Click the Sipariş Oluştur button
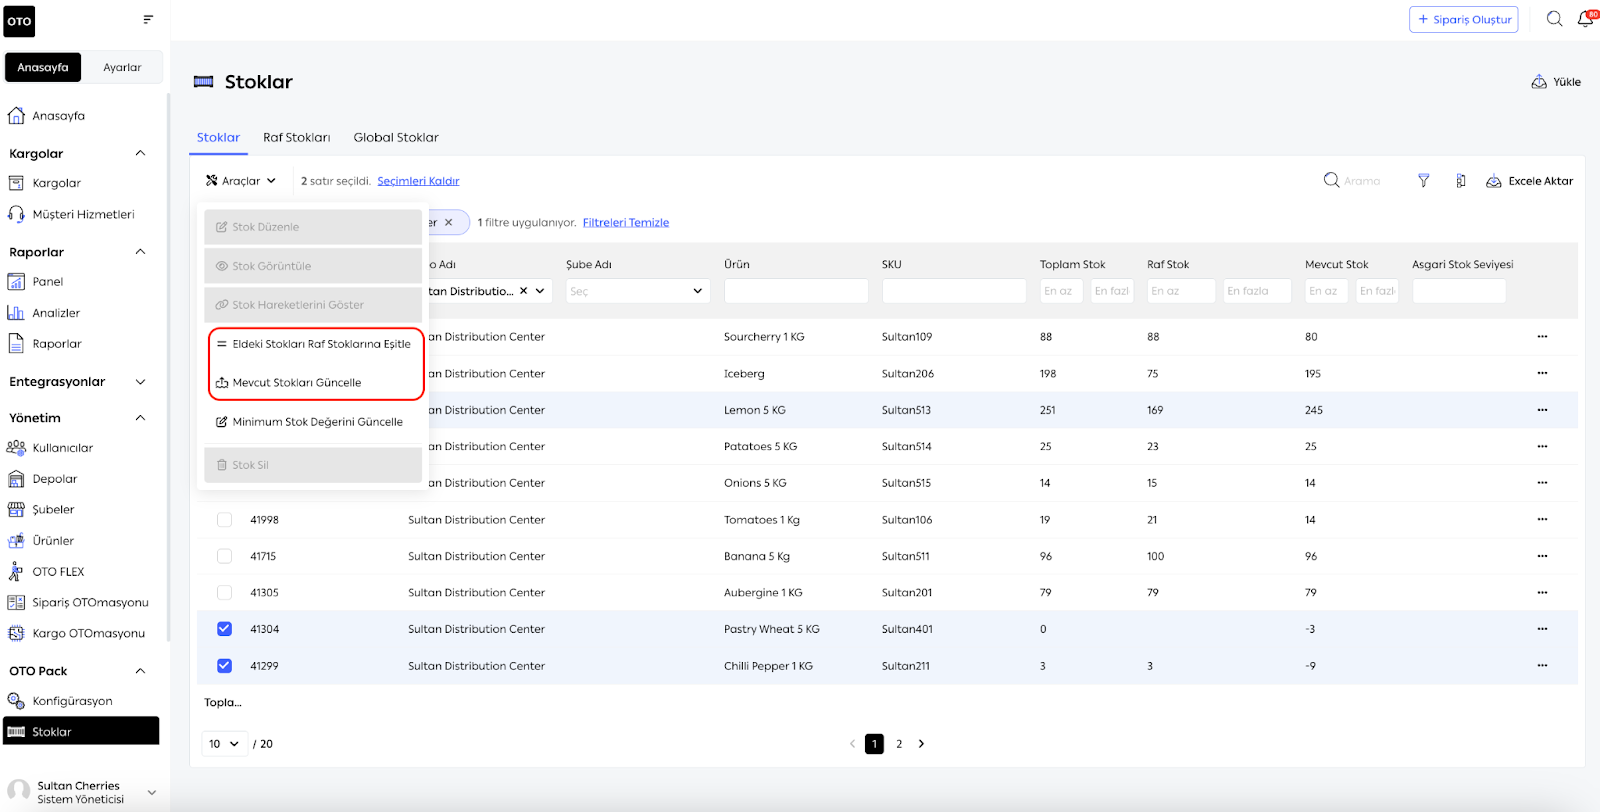The image size is (1600, 812). click(1464, 19)
